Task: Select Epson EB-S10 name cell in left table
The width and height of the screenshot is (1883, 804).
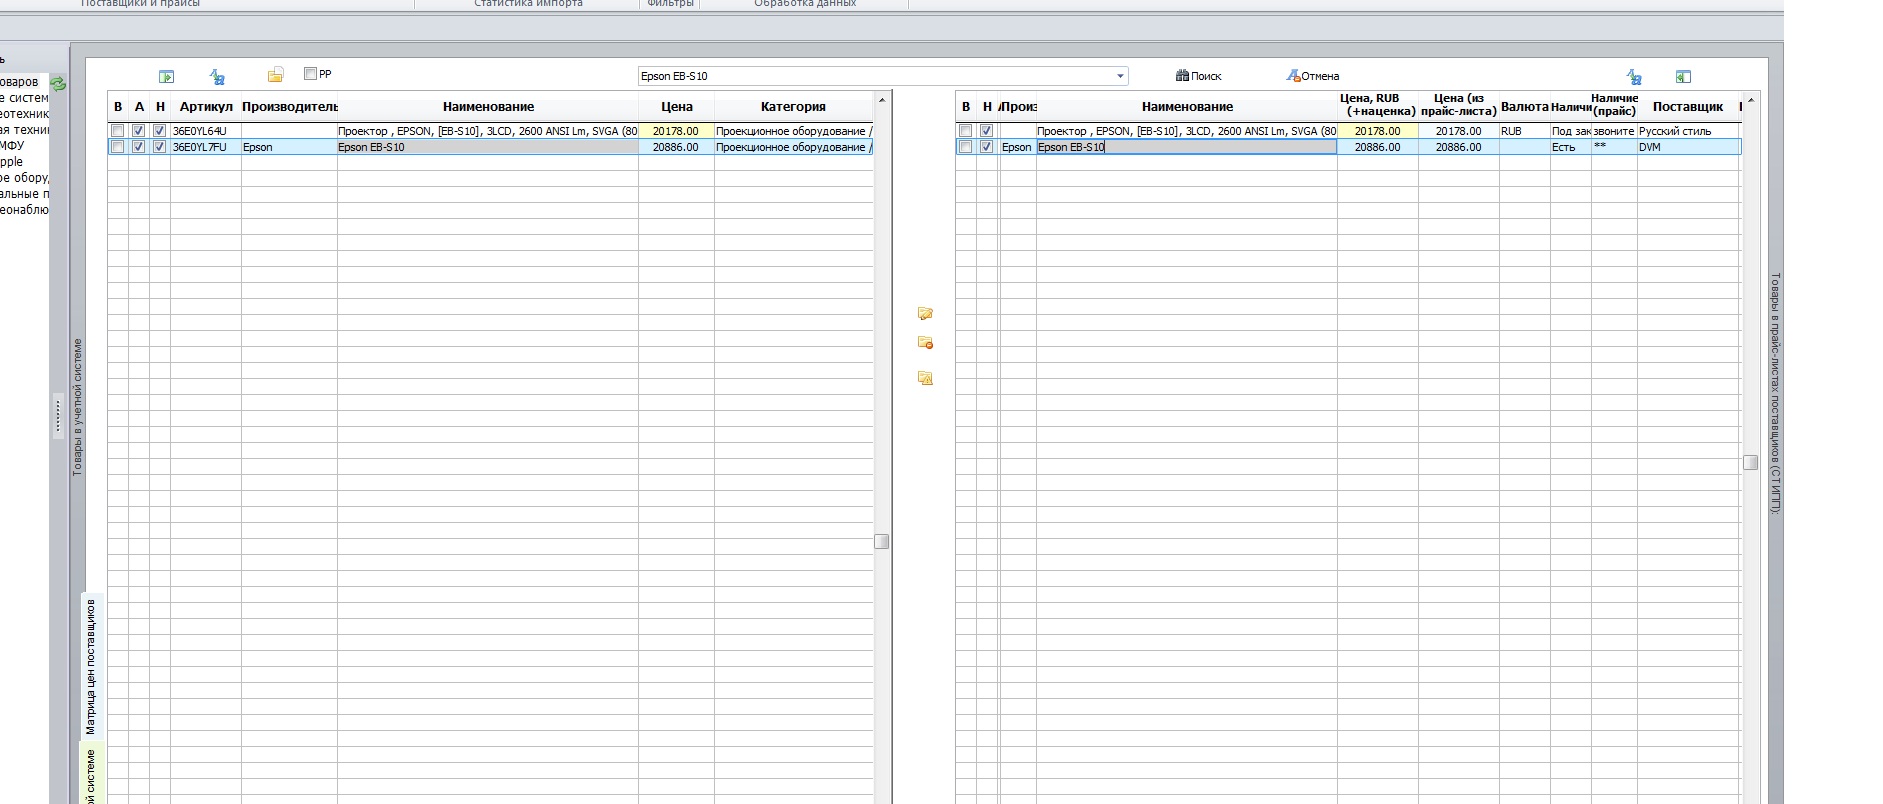Action: click(488, 147)
